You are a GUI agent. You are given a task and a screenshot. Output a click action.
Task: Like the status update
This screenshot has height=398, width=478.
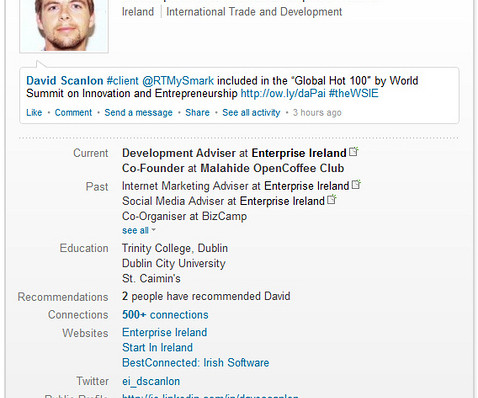click(34, 113)
